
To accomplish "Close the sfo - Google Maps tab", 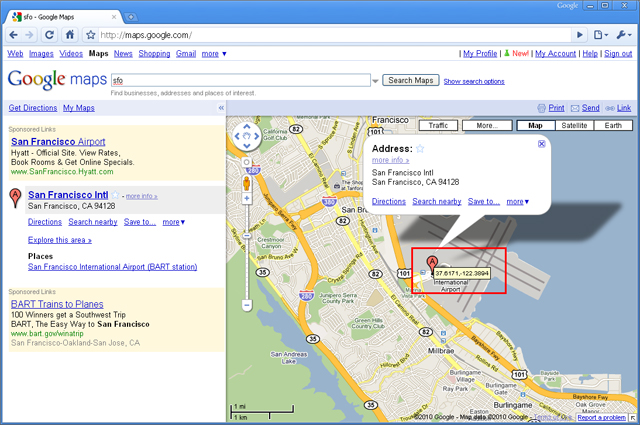I will click(114, 17).
